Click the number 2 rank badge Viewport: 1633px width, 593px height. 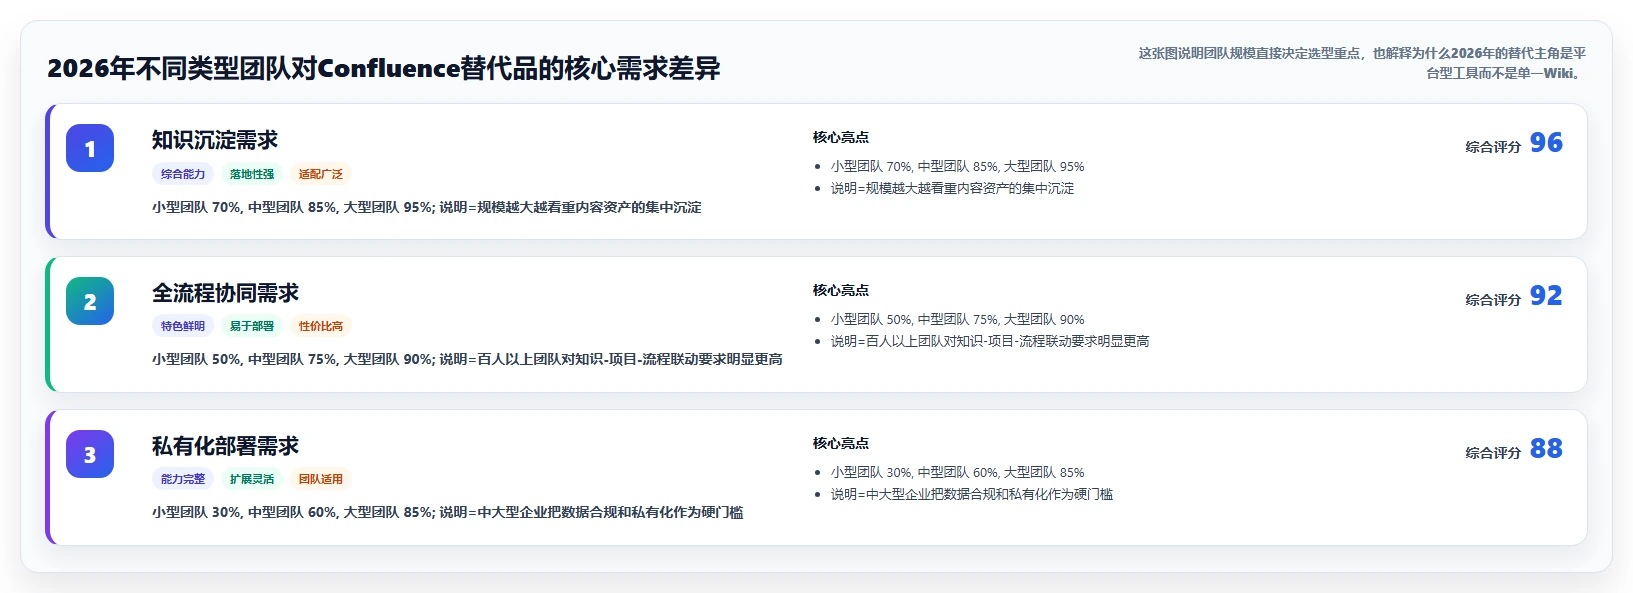coord(90,301)
